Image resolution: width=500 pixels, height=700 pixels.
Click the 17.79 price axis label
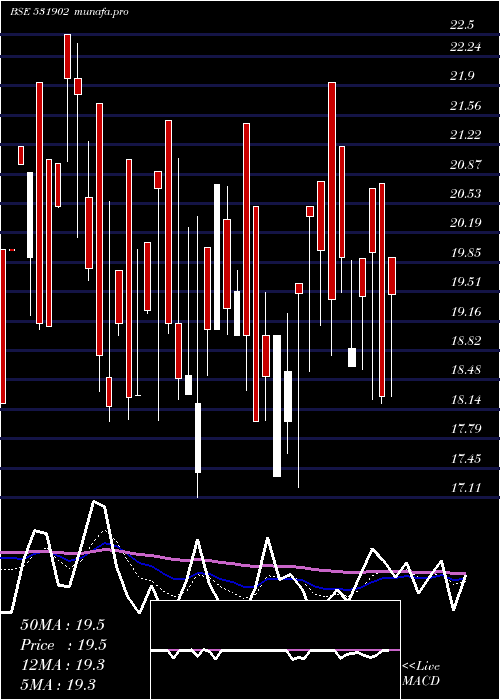[x=466, y=429]
